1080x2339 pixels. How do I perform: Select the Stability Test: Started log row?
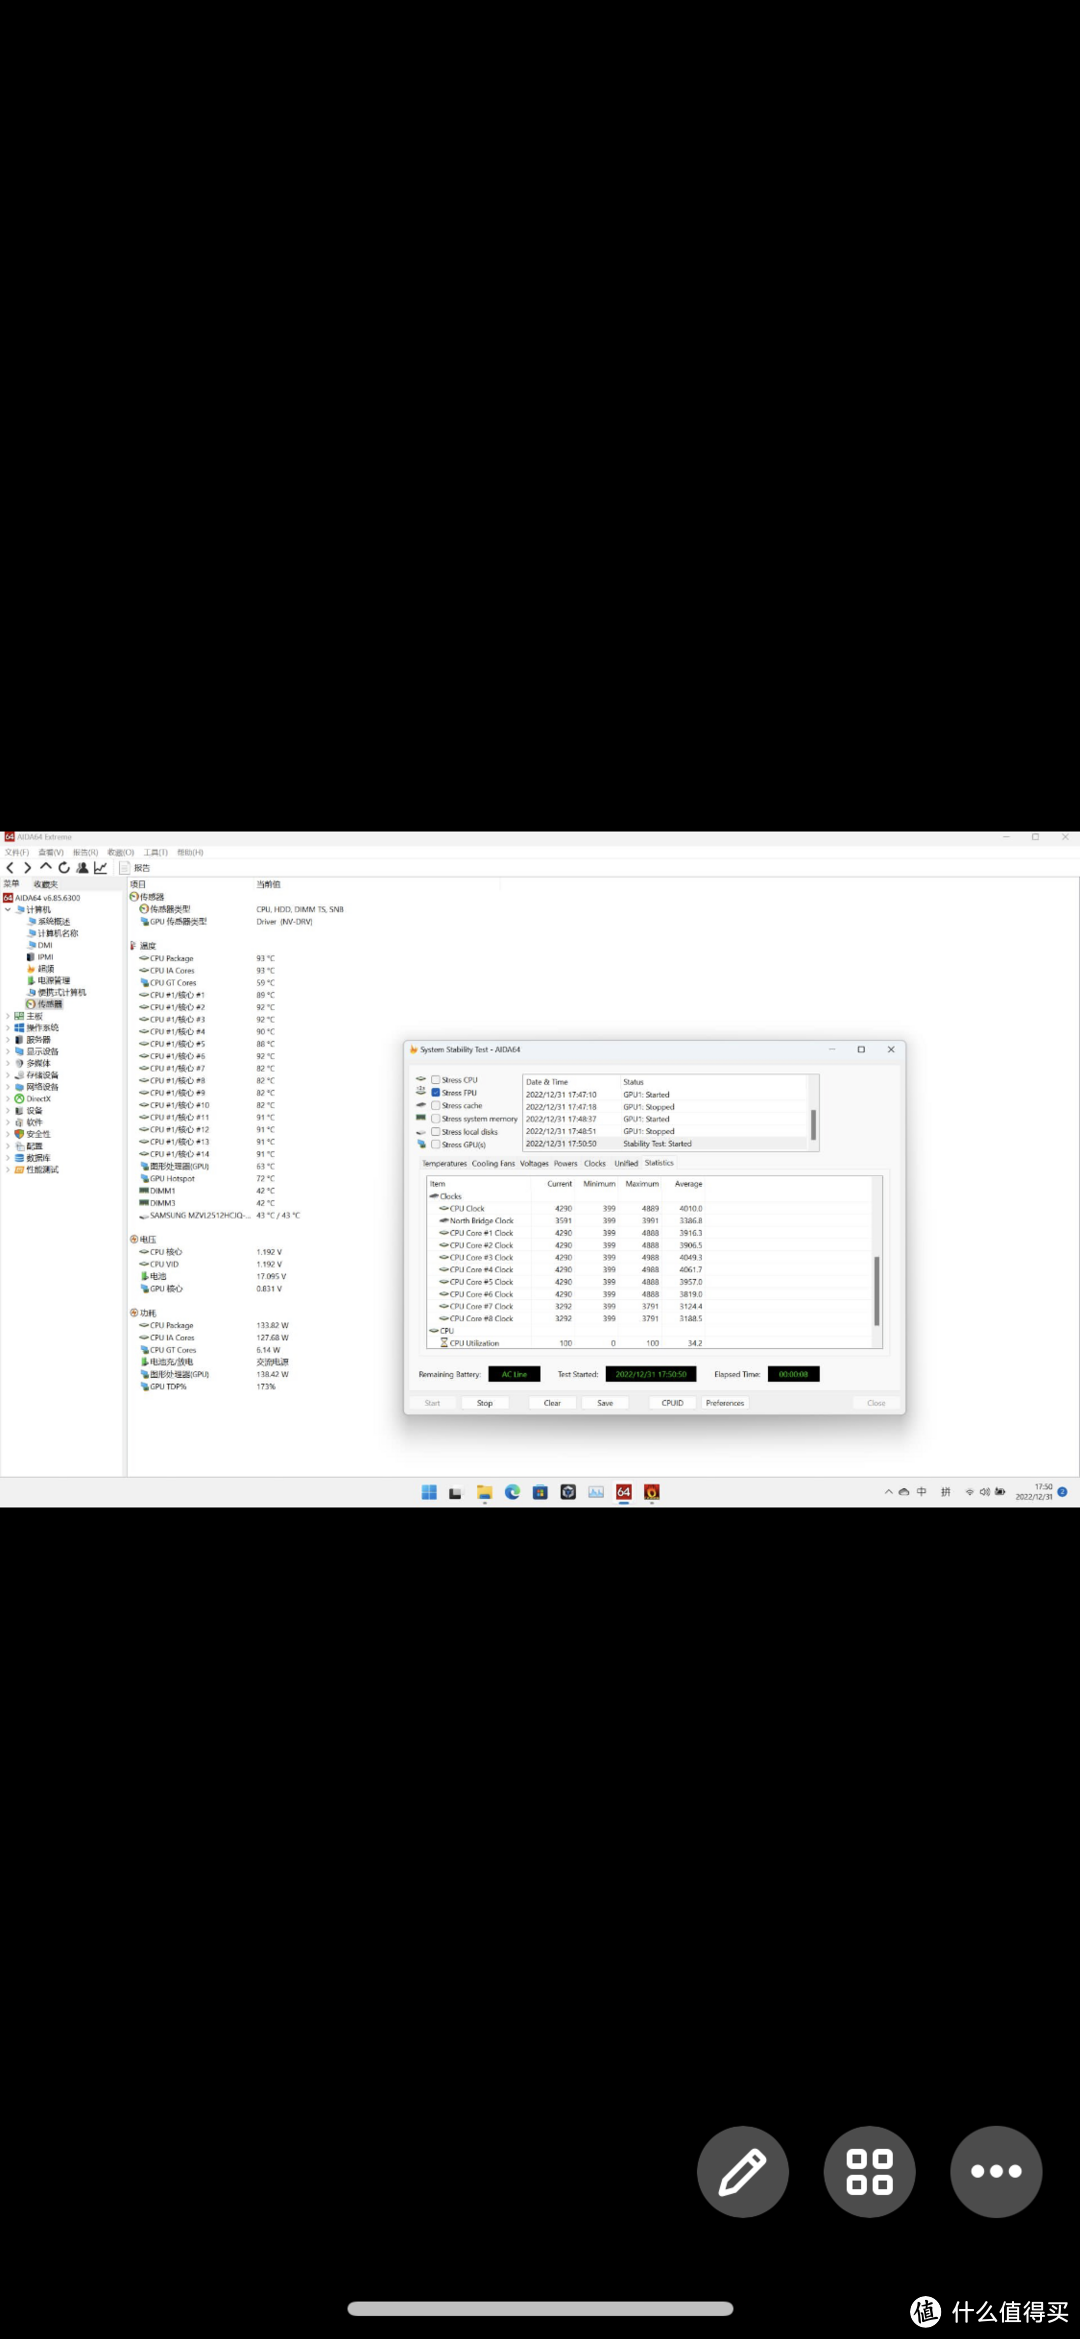click(x=664, y=1144)
